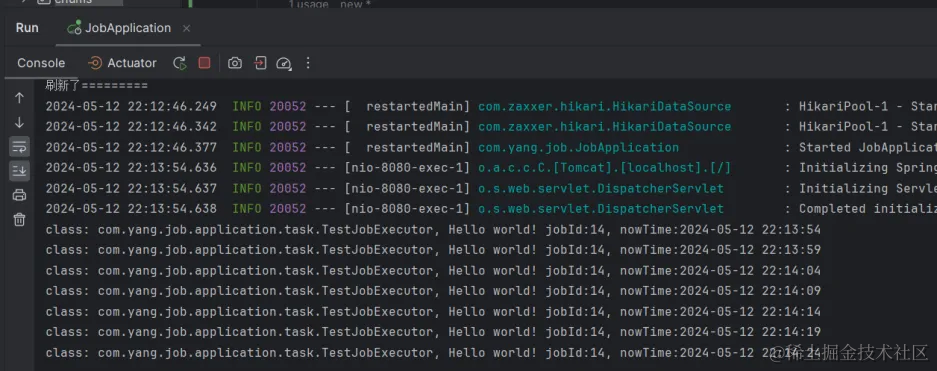Toggle Scroll to End in console

coord(19,171)
